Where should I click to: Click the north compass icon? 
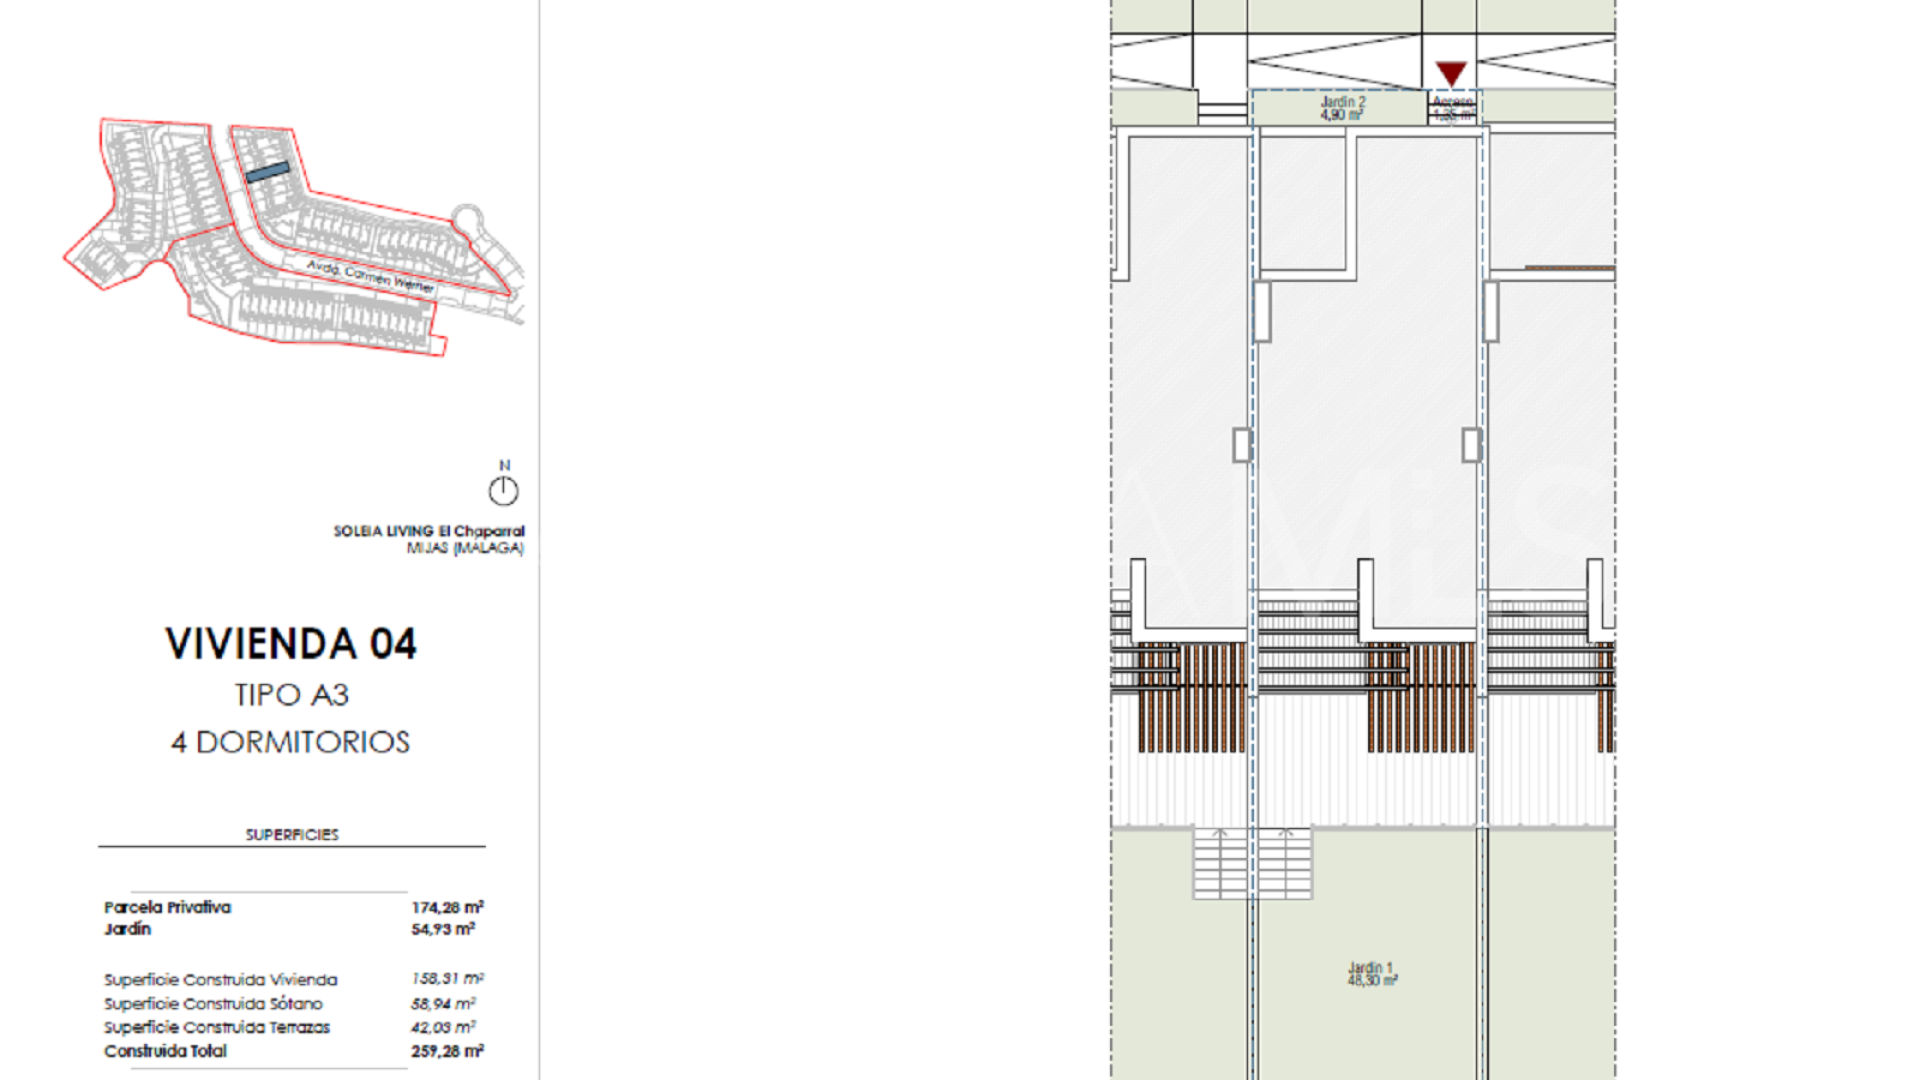[503, 491]
